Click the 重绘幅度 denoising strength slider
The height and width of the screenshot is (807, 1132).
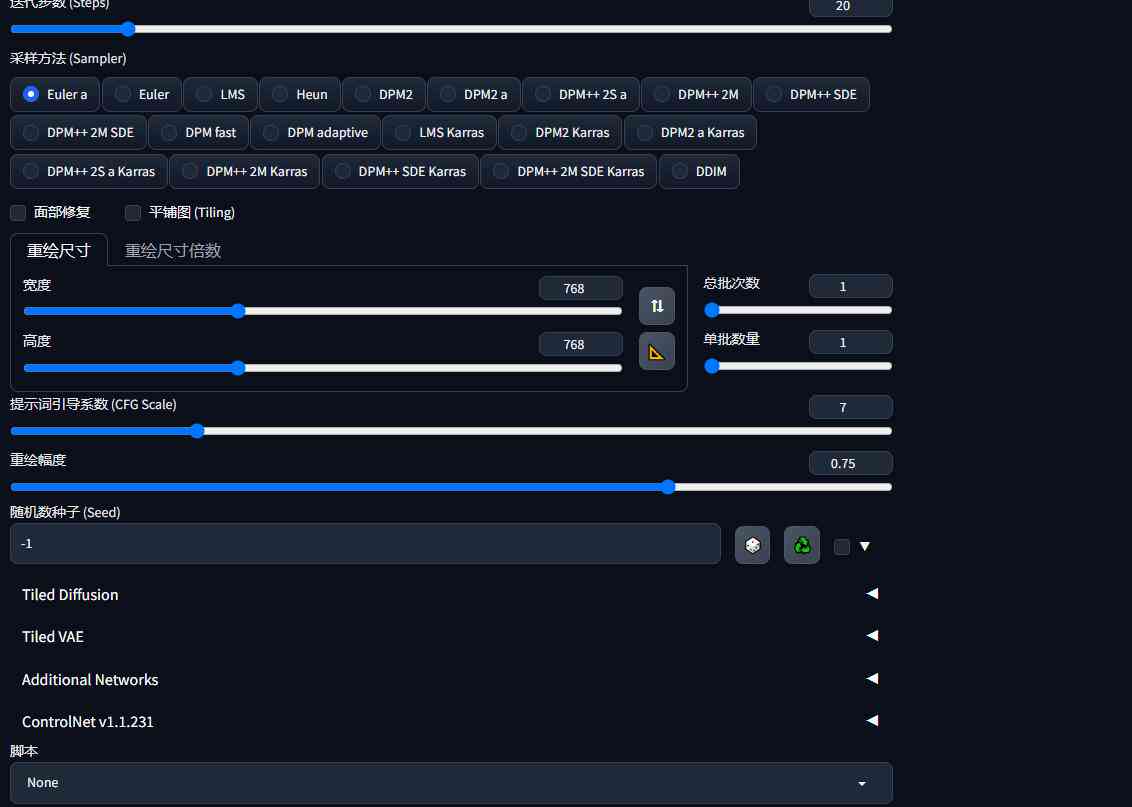point(451,487)
